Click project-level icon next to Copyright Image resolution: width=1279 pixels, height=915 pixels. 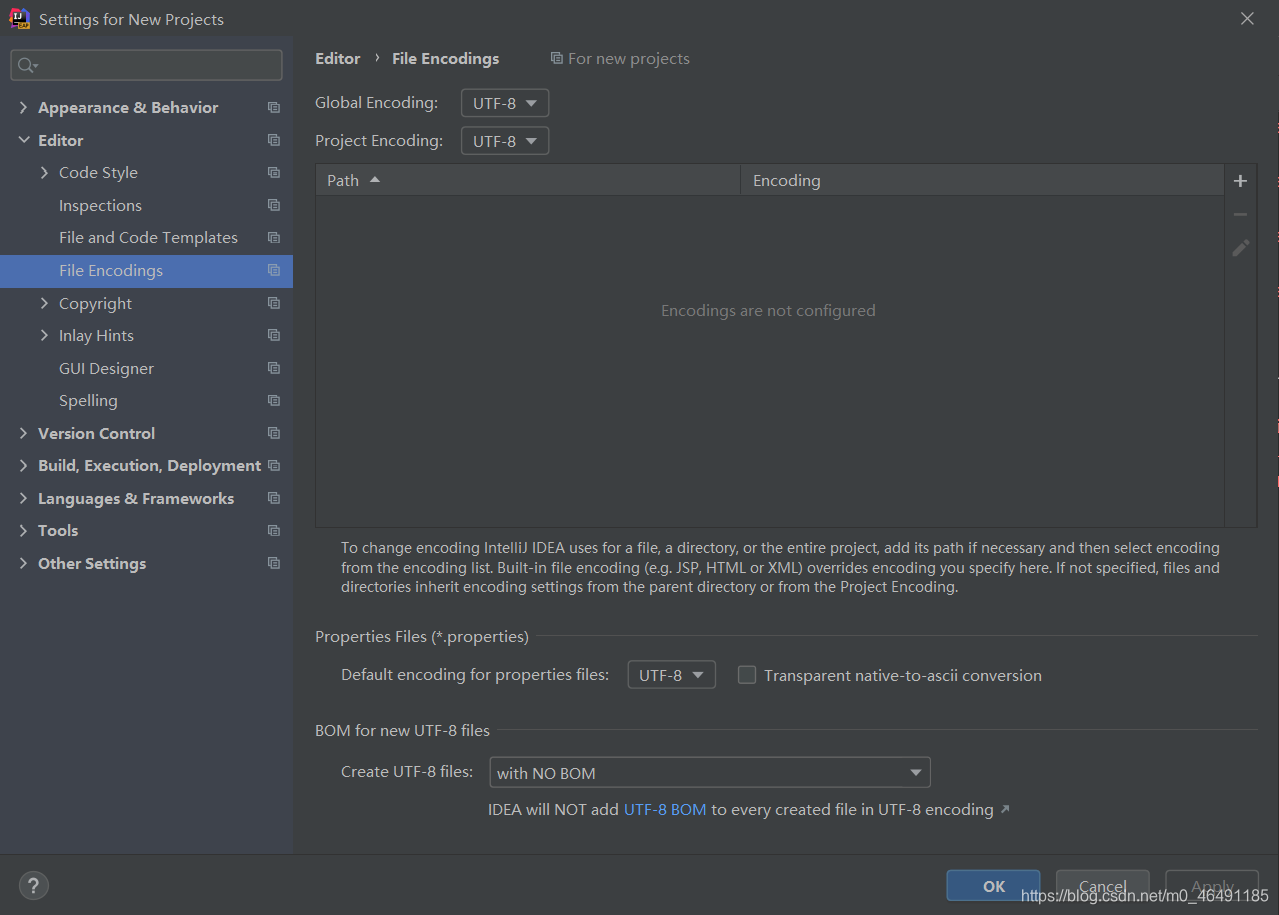pyautogui.click(x=273, y=303)
